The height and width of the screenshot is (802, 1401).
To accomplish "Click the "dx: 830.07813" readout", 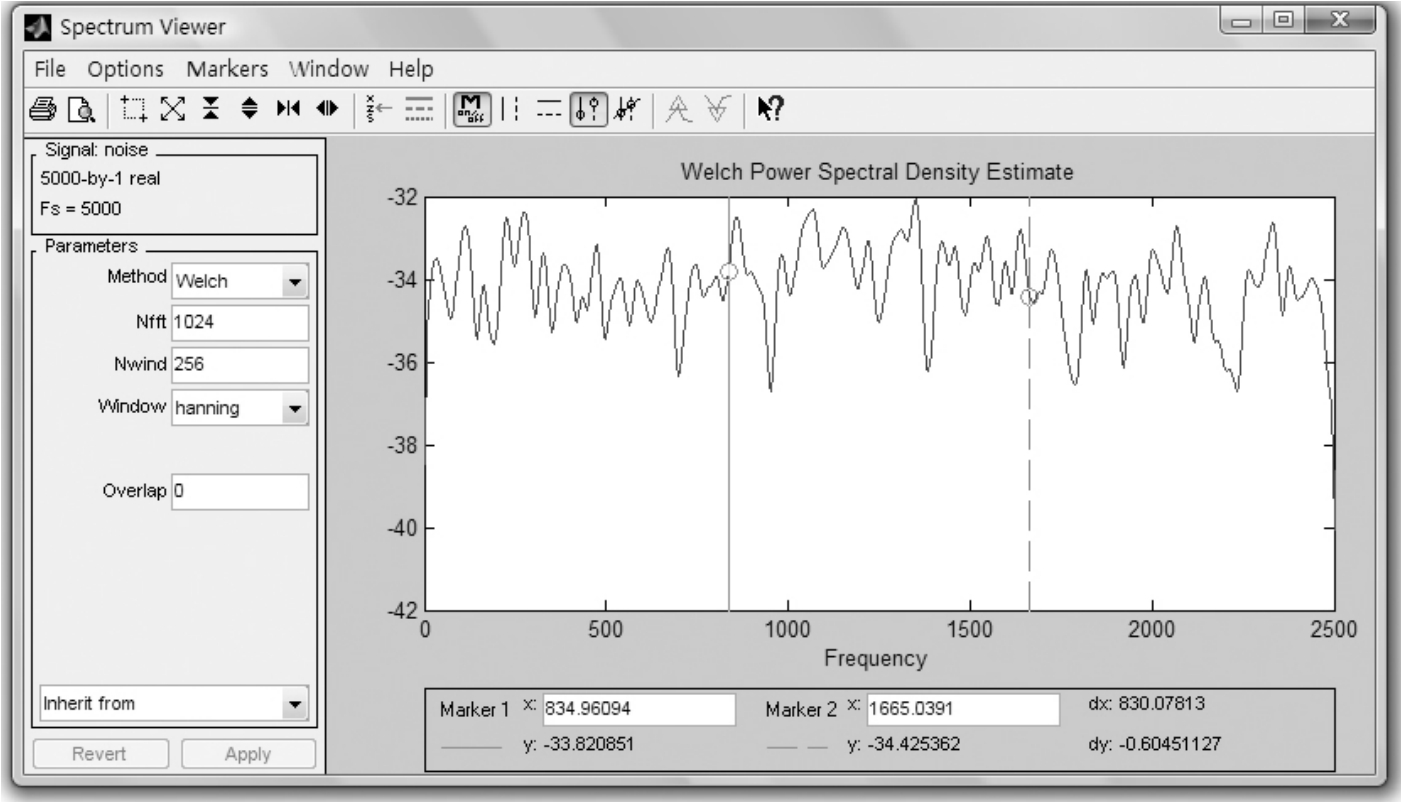I will (x=1145, y=704).
